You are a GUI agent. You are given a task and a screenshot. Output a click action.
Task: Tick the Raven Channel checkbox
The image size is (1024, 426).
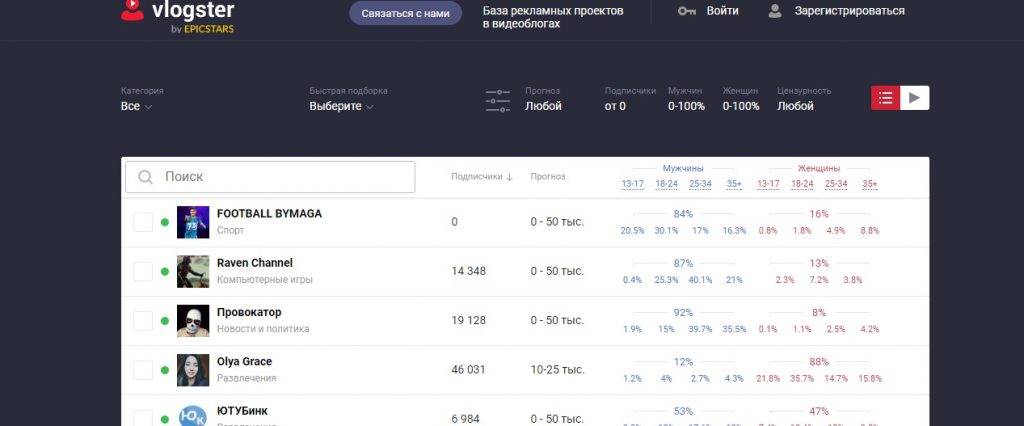[143, 271]
